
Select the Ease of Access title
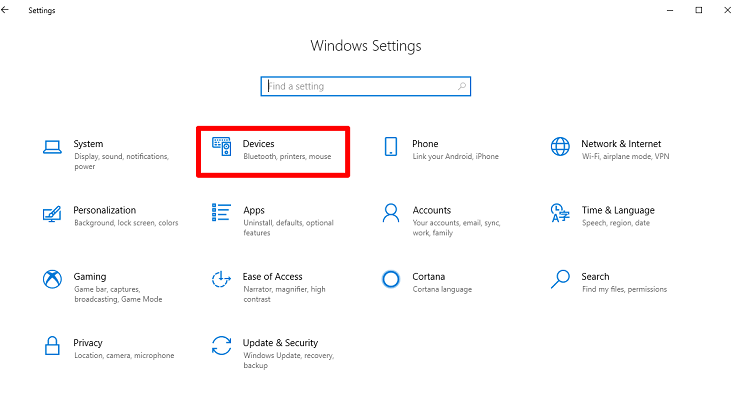(272, 277)
